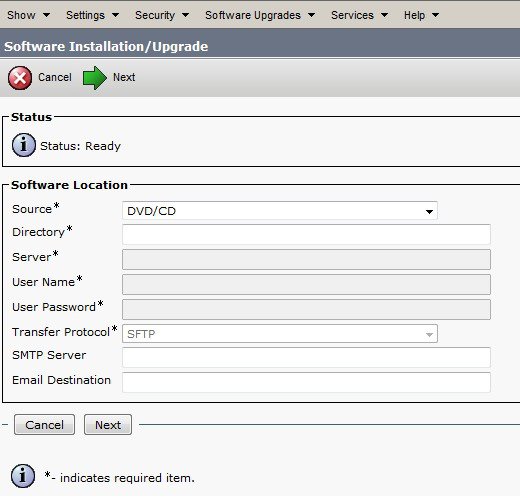Viewport: 520px width, 499px height.
Task: Click the Next text in top toolbar
Action: coord(124,77)
